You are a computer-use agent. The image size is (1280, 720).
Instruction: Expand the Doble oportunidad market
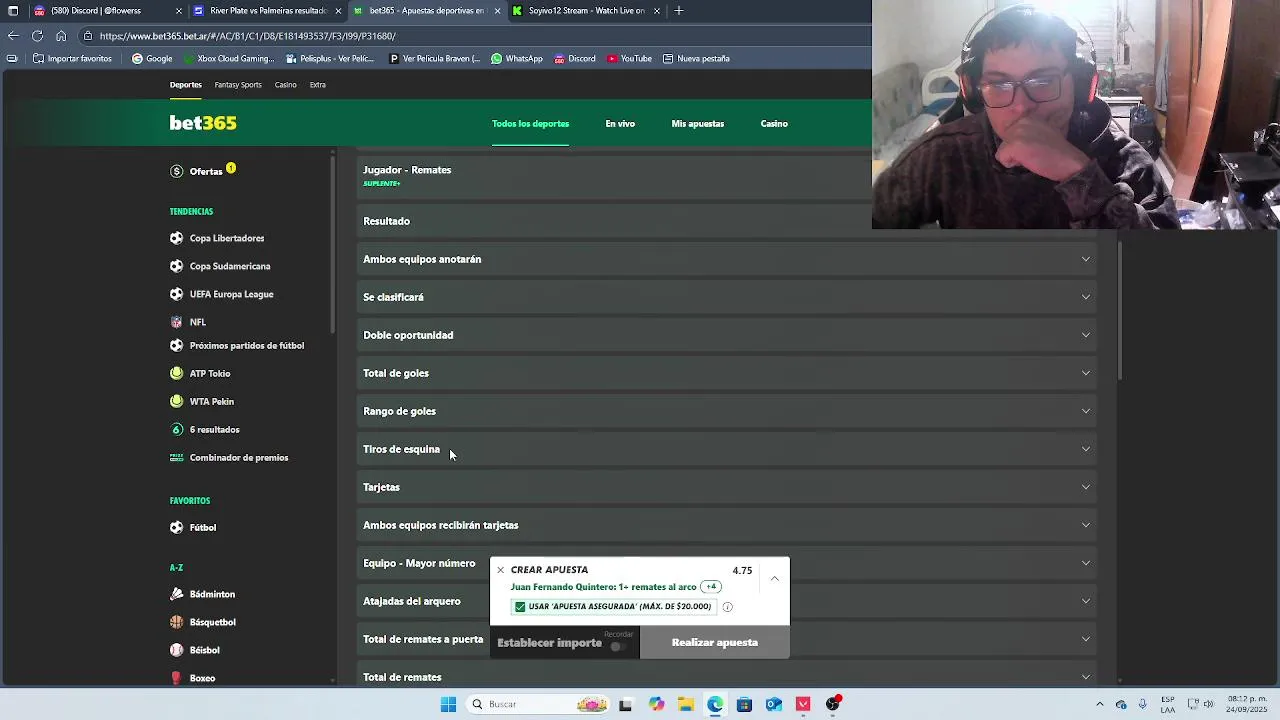pyautogui.click(x=727, y=335)
